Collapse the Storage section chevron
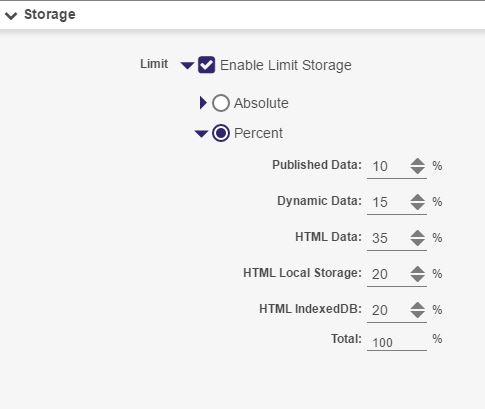The height and width of the screenshot is (409, 485). point(11,15)
